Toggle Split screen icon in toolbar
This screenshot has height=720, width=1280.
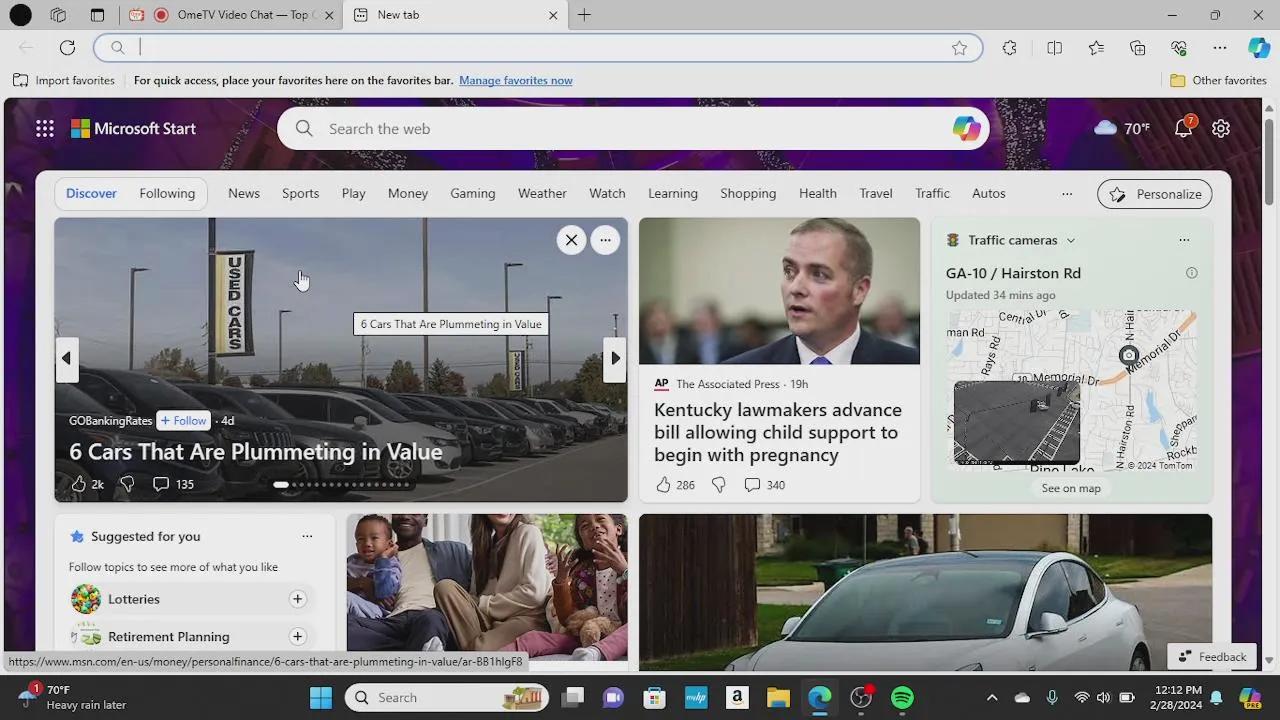[x=1054, y=47]
